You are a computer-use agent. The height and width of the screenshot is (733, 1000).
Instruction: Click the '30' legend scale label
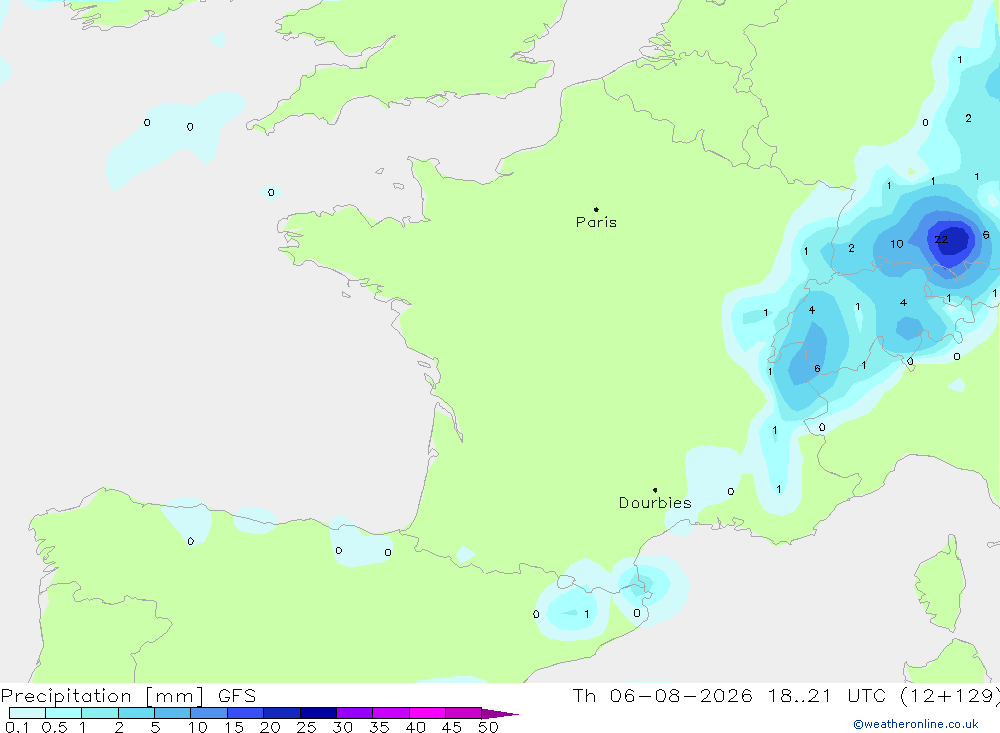[342, 727]
